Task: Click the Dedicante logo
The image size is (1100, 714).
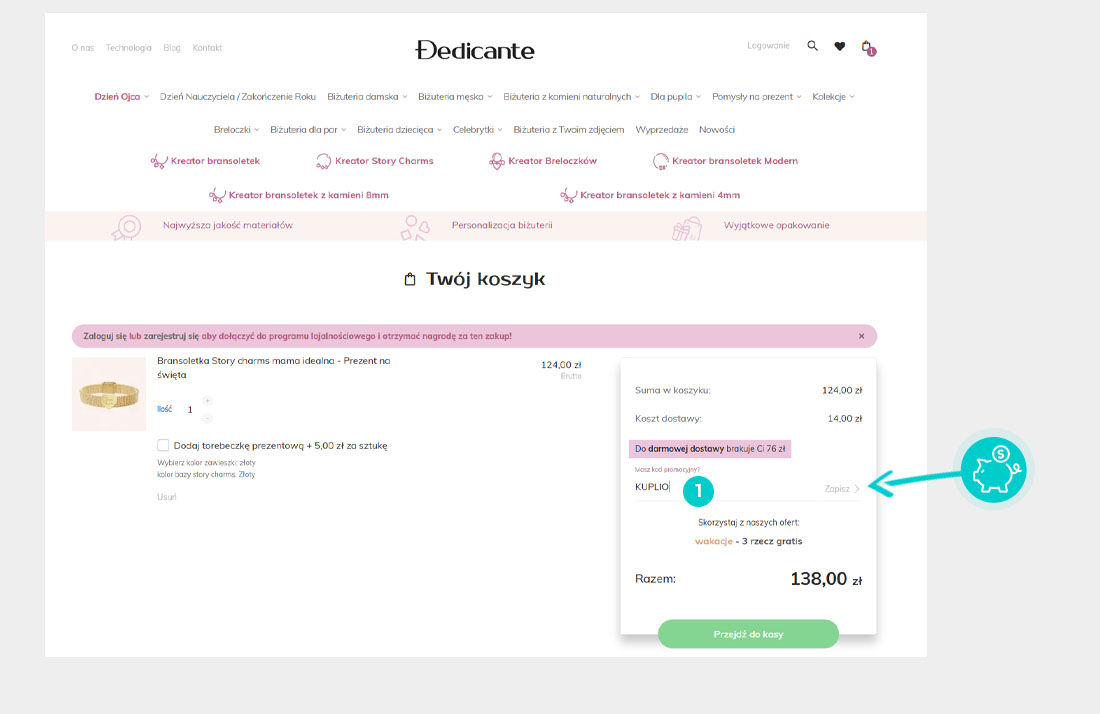Action: coord(475,50)
